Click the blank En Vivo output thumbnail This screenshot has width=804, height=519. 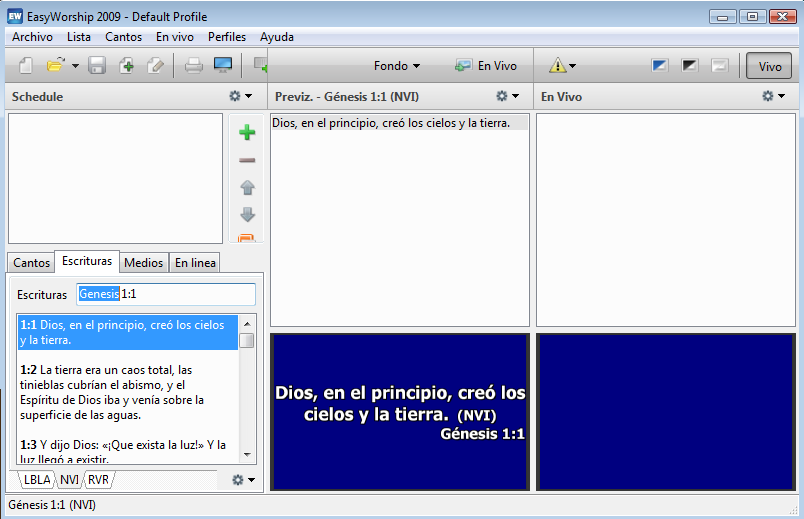click(x=666, y=412)
